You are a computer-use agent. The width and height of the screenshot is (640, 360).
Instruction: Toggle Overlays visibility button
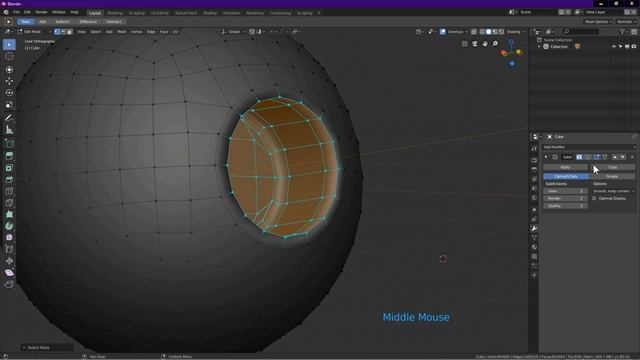tap(443, 31)
